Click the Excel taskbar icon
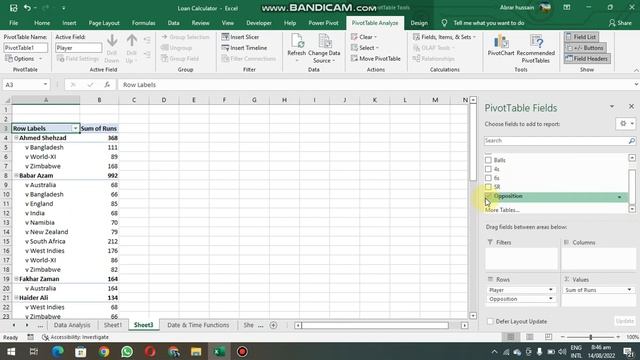640x360 pixels. tap(219, 351)
